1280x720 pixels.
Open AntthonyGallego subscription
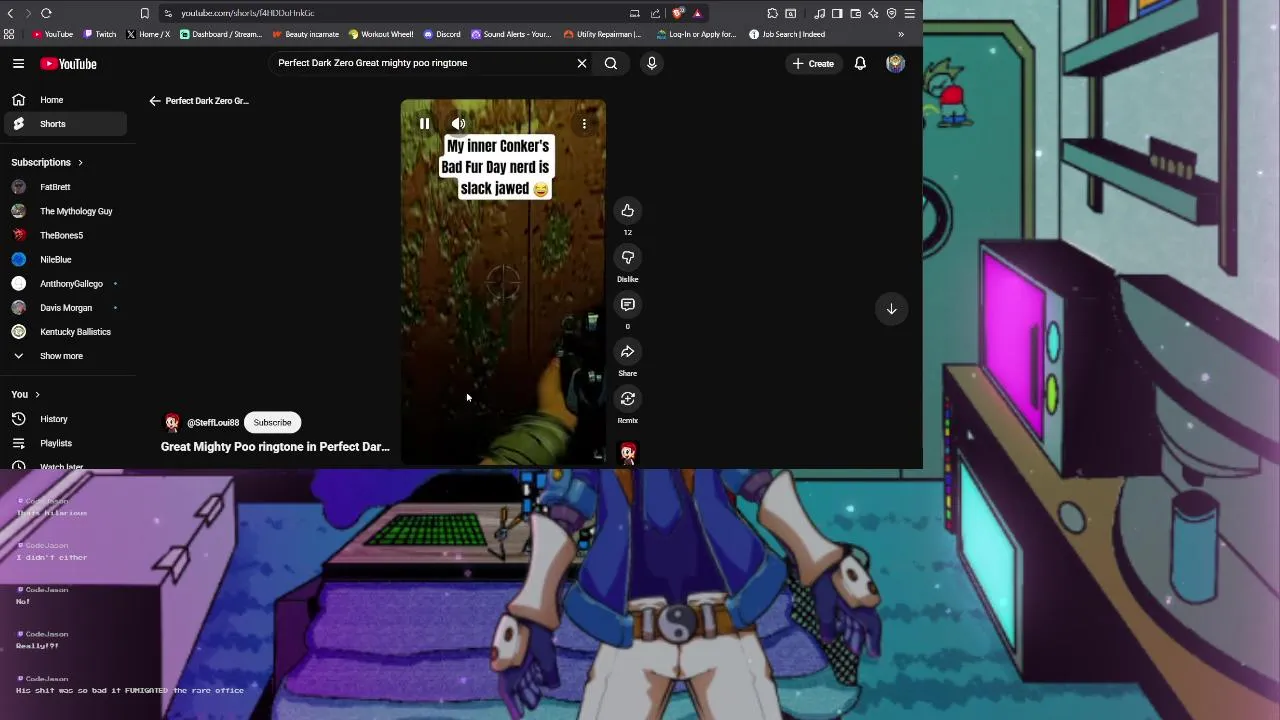click(x=65, y=284)
